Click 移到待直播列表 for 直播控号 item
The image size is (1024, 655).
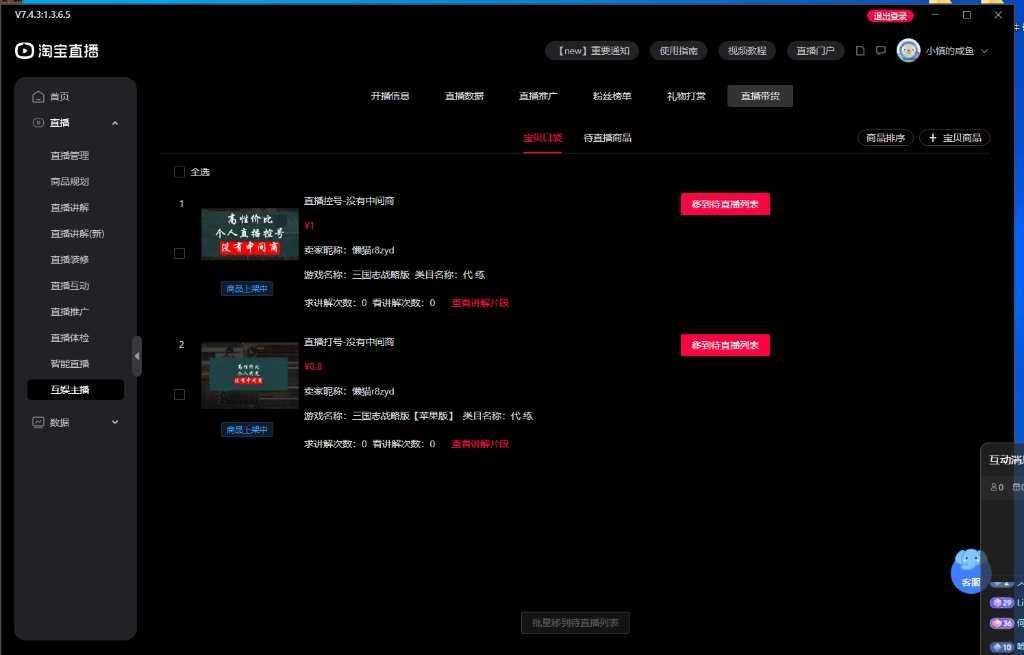(725, 204)
